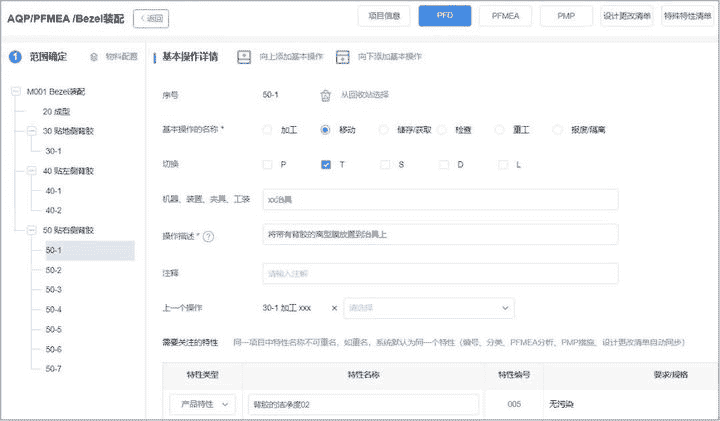The height and width of the screenshot is (421, 720).
Task: Select the 检查 radio button
Action: pos(442,130)
